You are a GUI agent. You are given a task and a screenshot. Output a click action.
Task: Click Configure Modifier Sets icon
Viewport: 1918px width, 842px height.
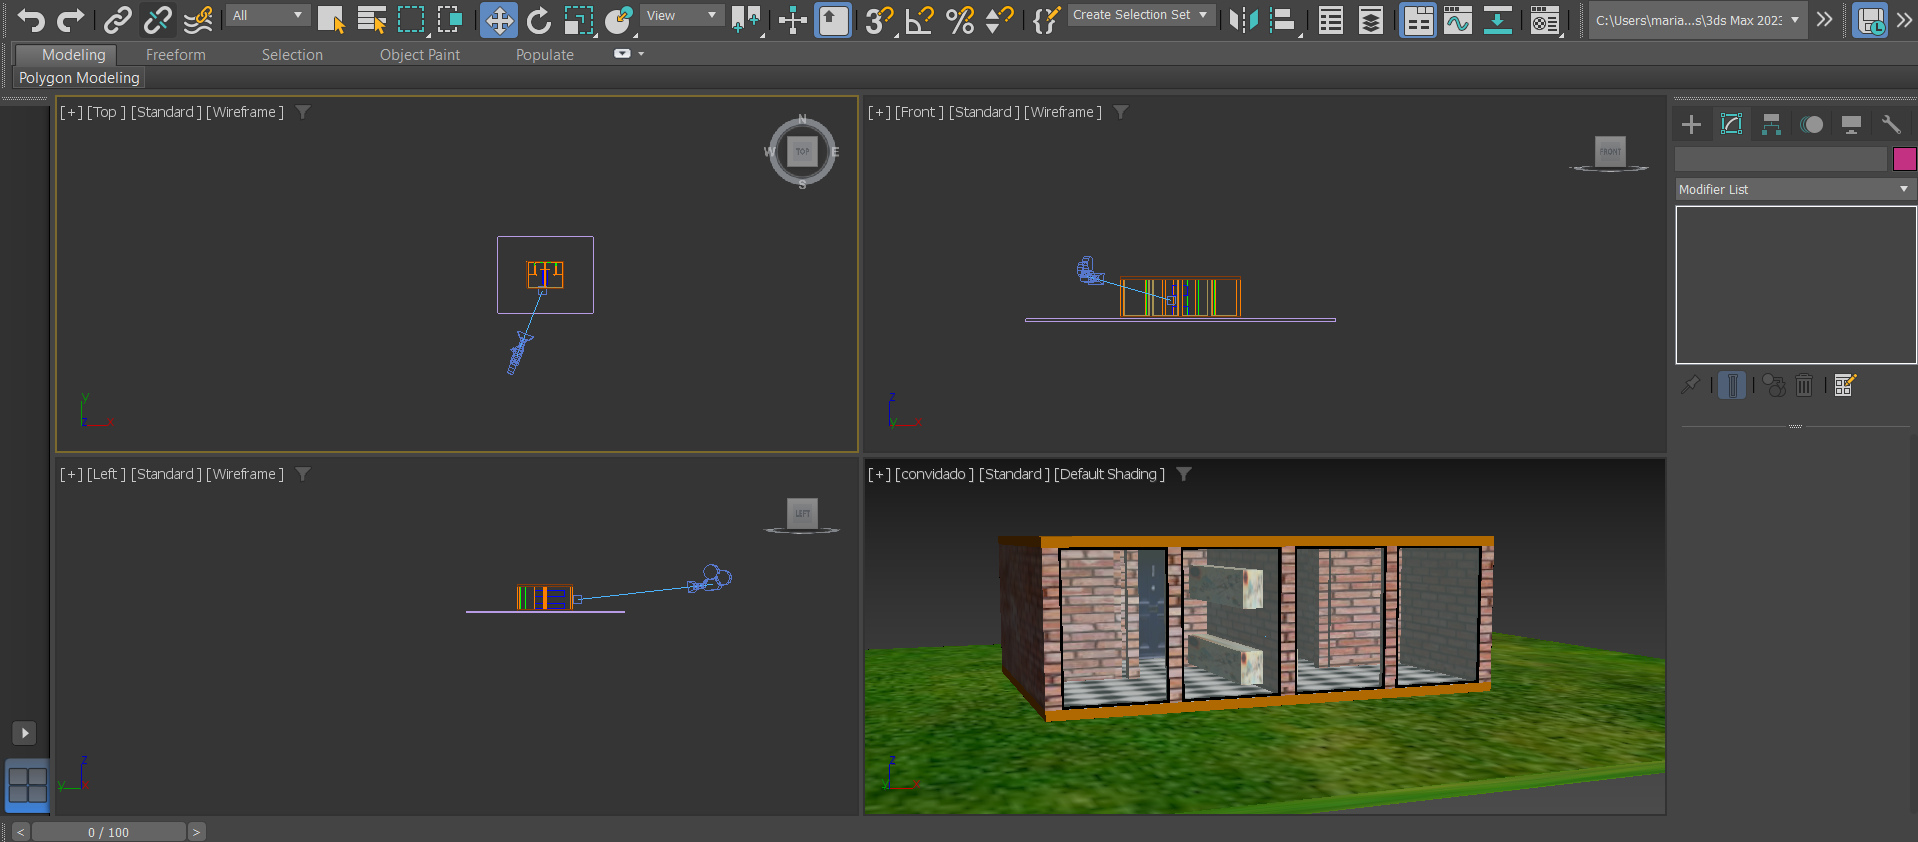click(x=1845, y=385)
